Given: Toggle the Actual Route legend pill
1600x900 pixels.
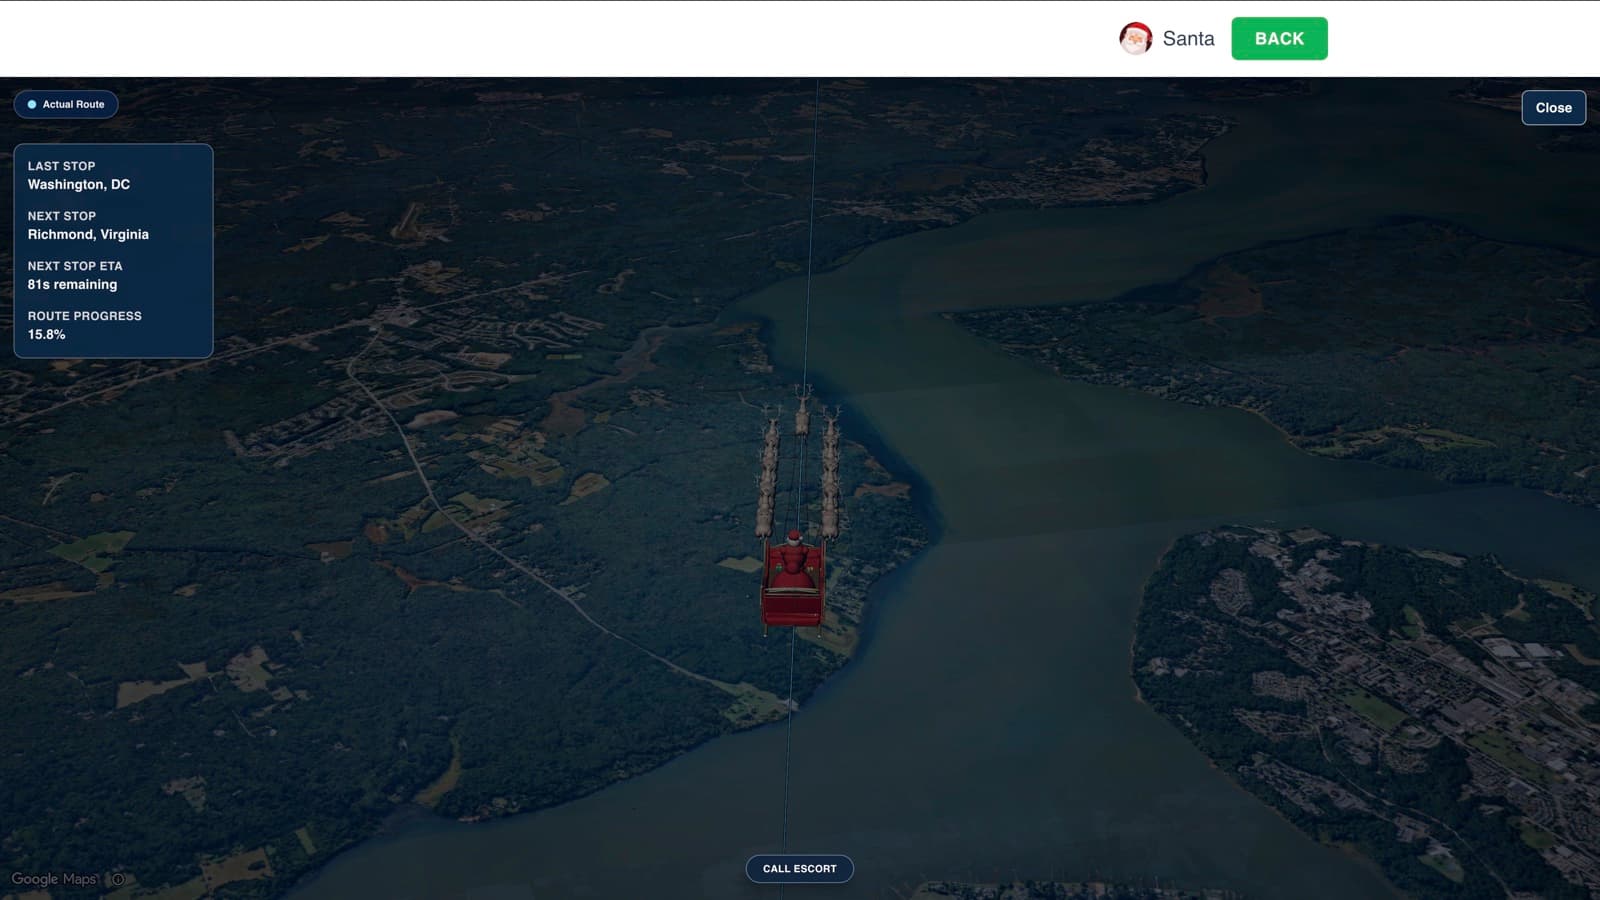Looking at the screenshot, I should (66, 104).
